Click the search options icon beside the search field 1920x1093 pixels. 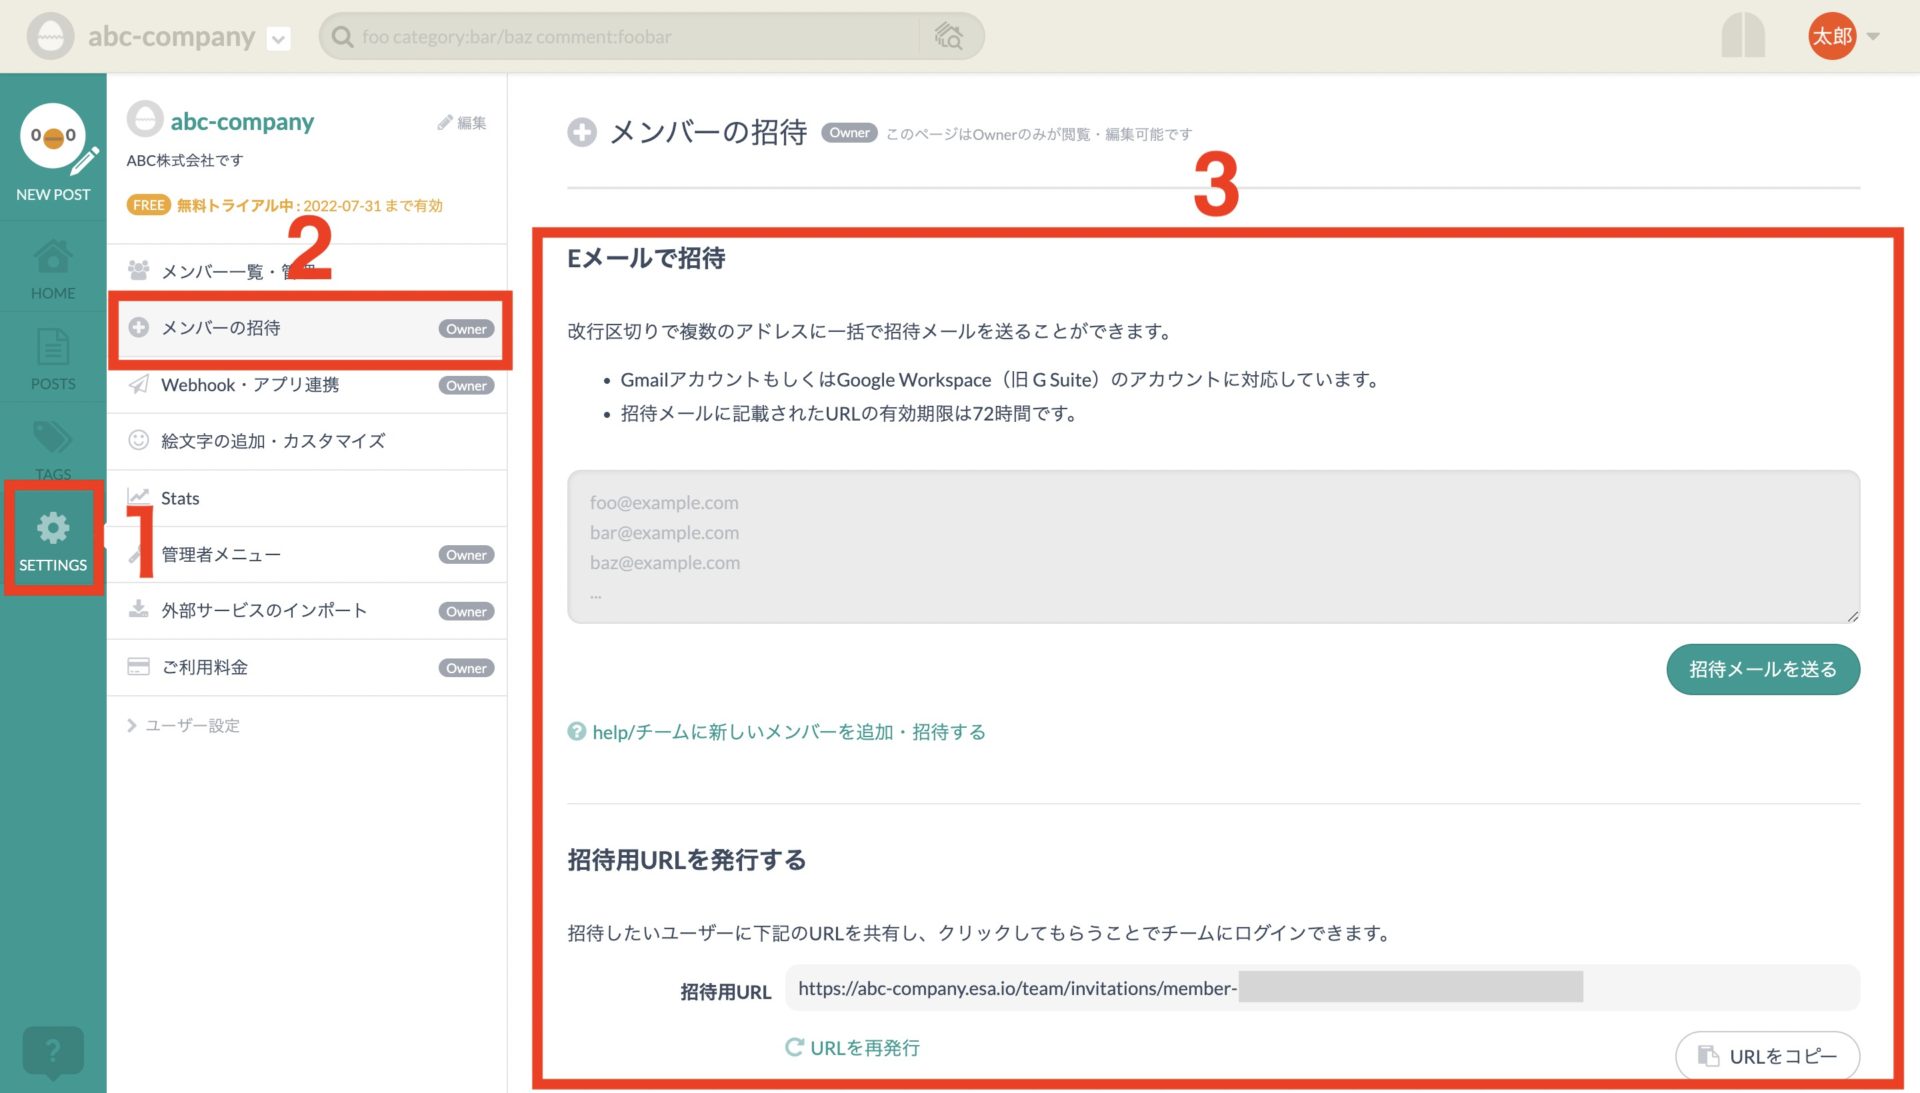tap(948, 36)
